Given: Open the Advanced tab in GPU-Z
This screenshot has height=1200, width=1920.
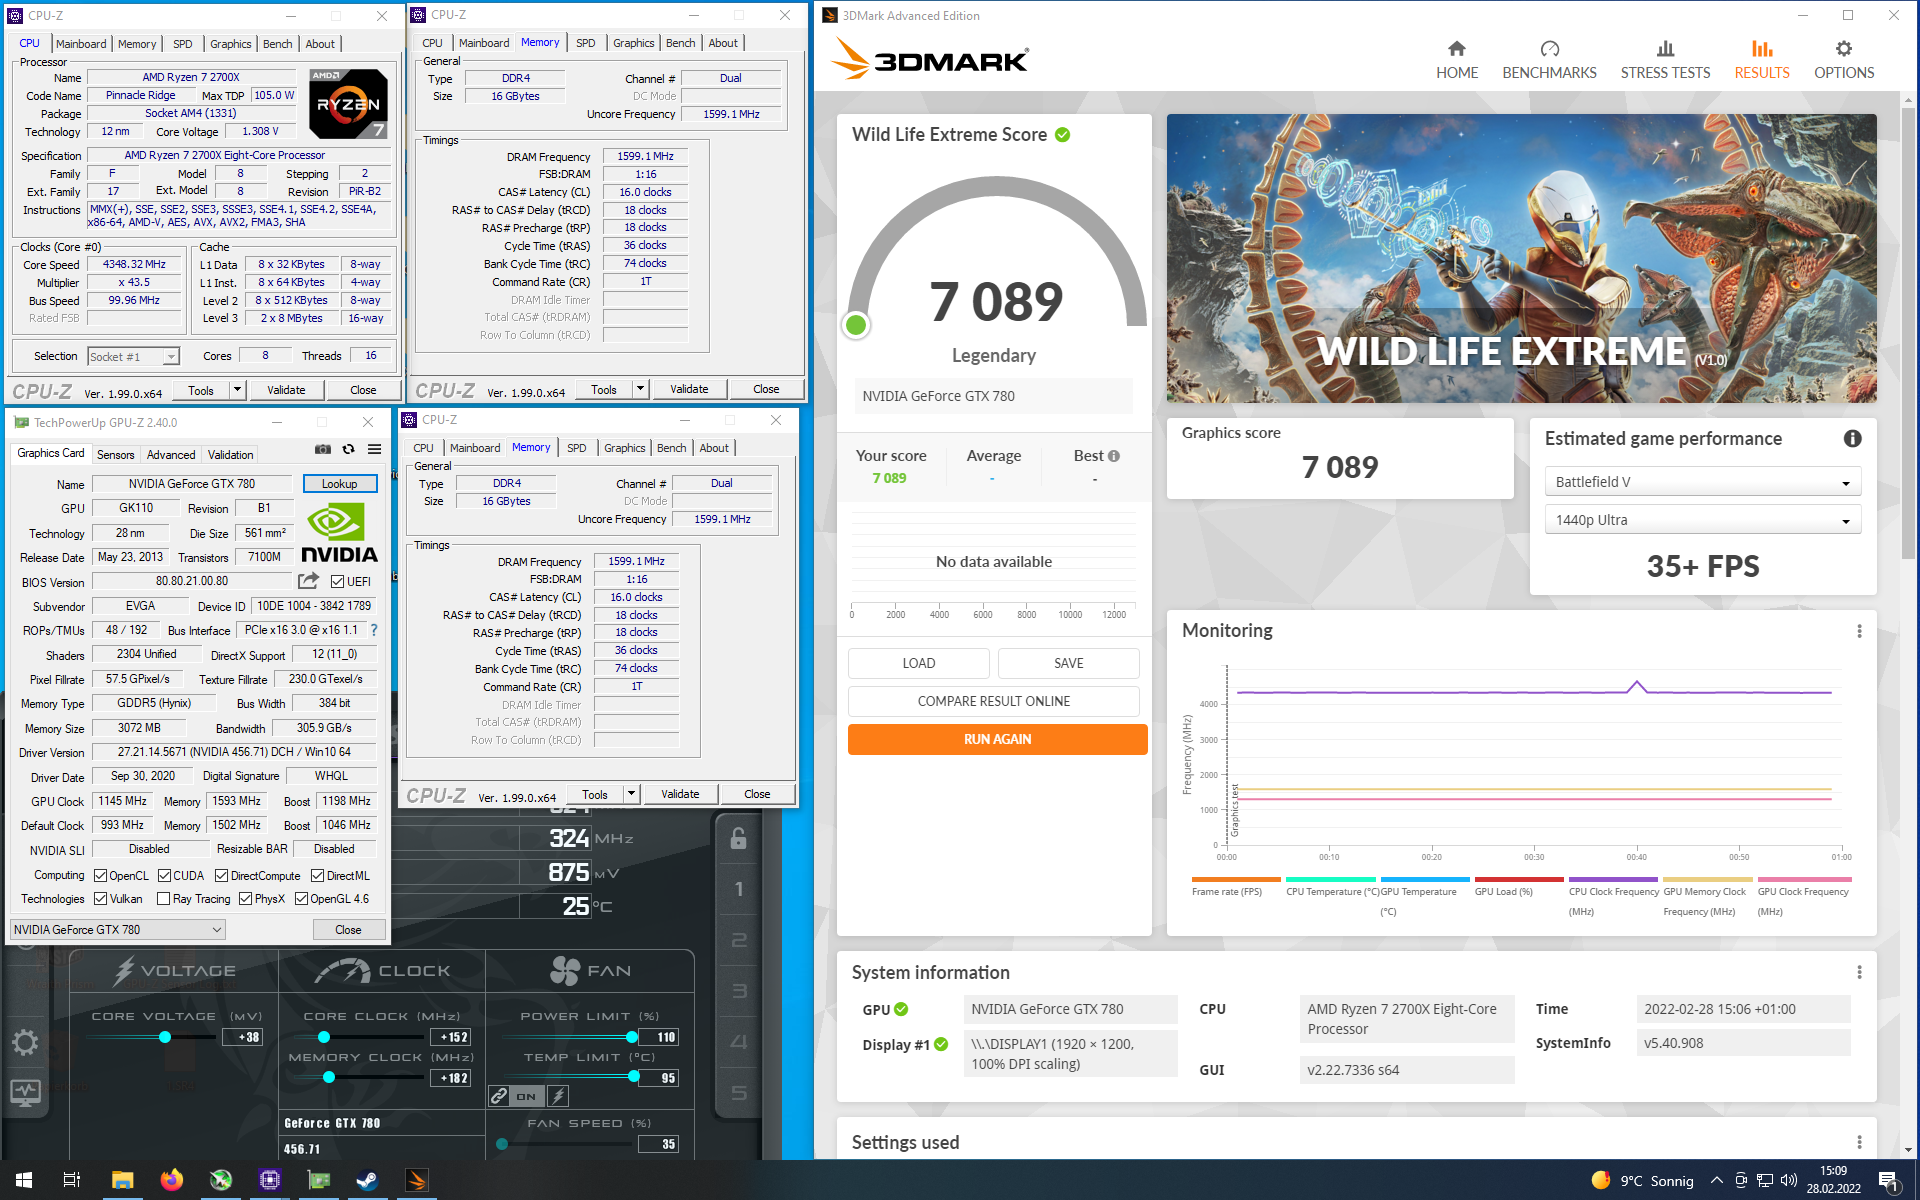Looking at the screenshot, I should [x=171, y=454].
